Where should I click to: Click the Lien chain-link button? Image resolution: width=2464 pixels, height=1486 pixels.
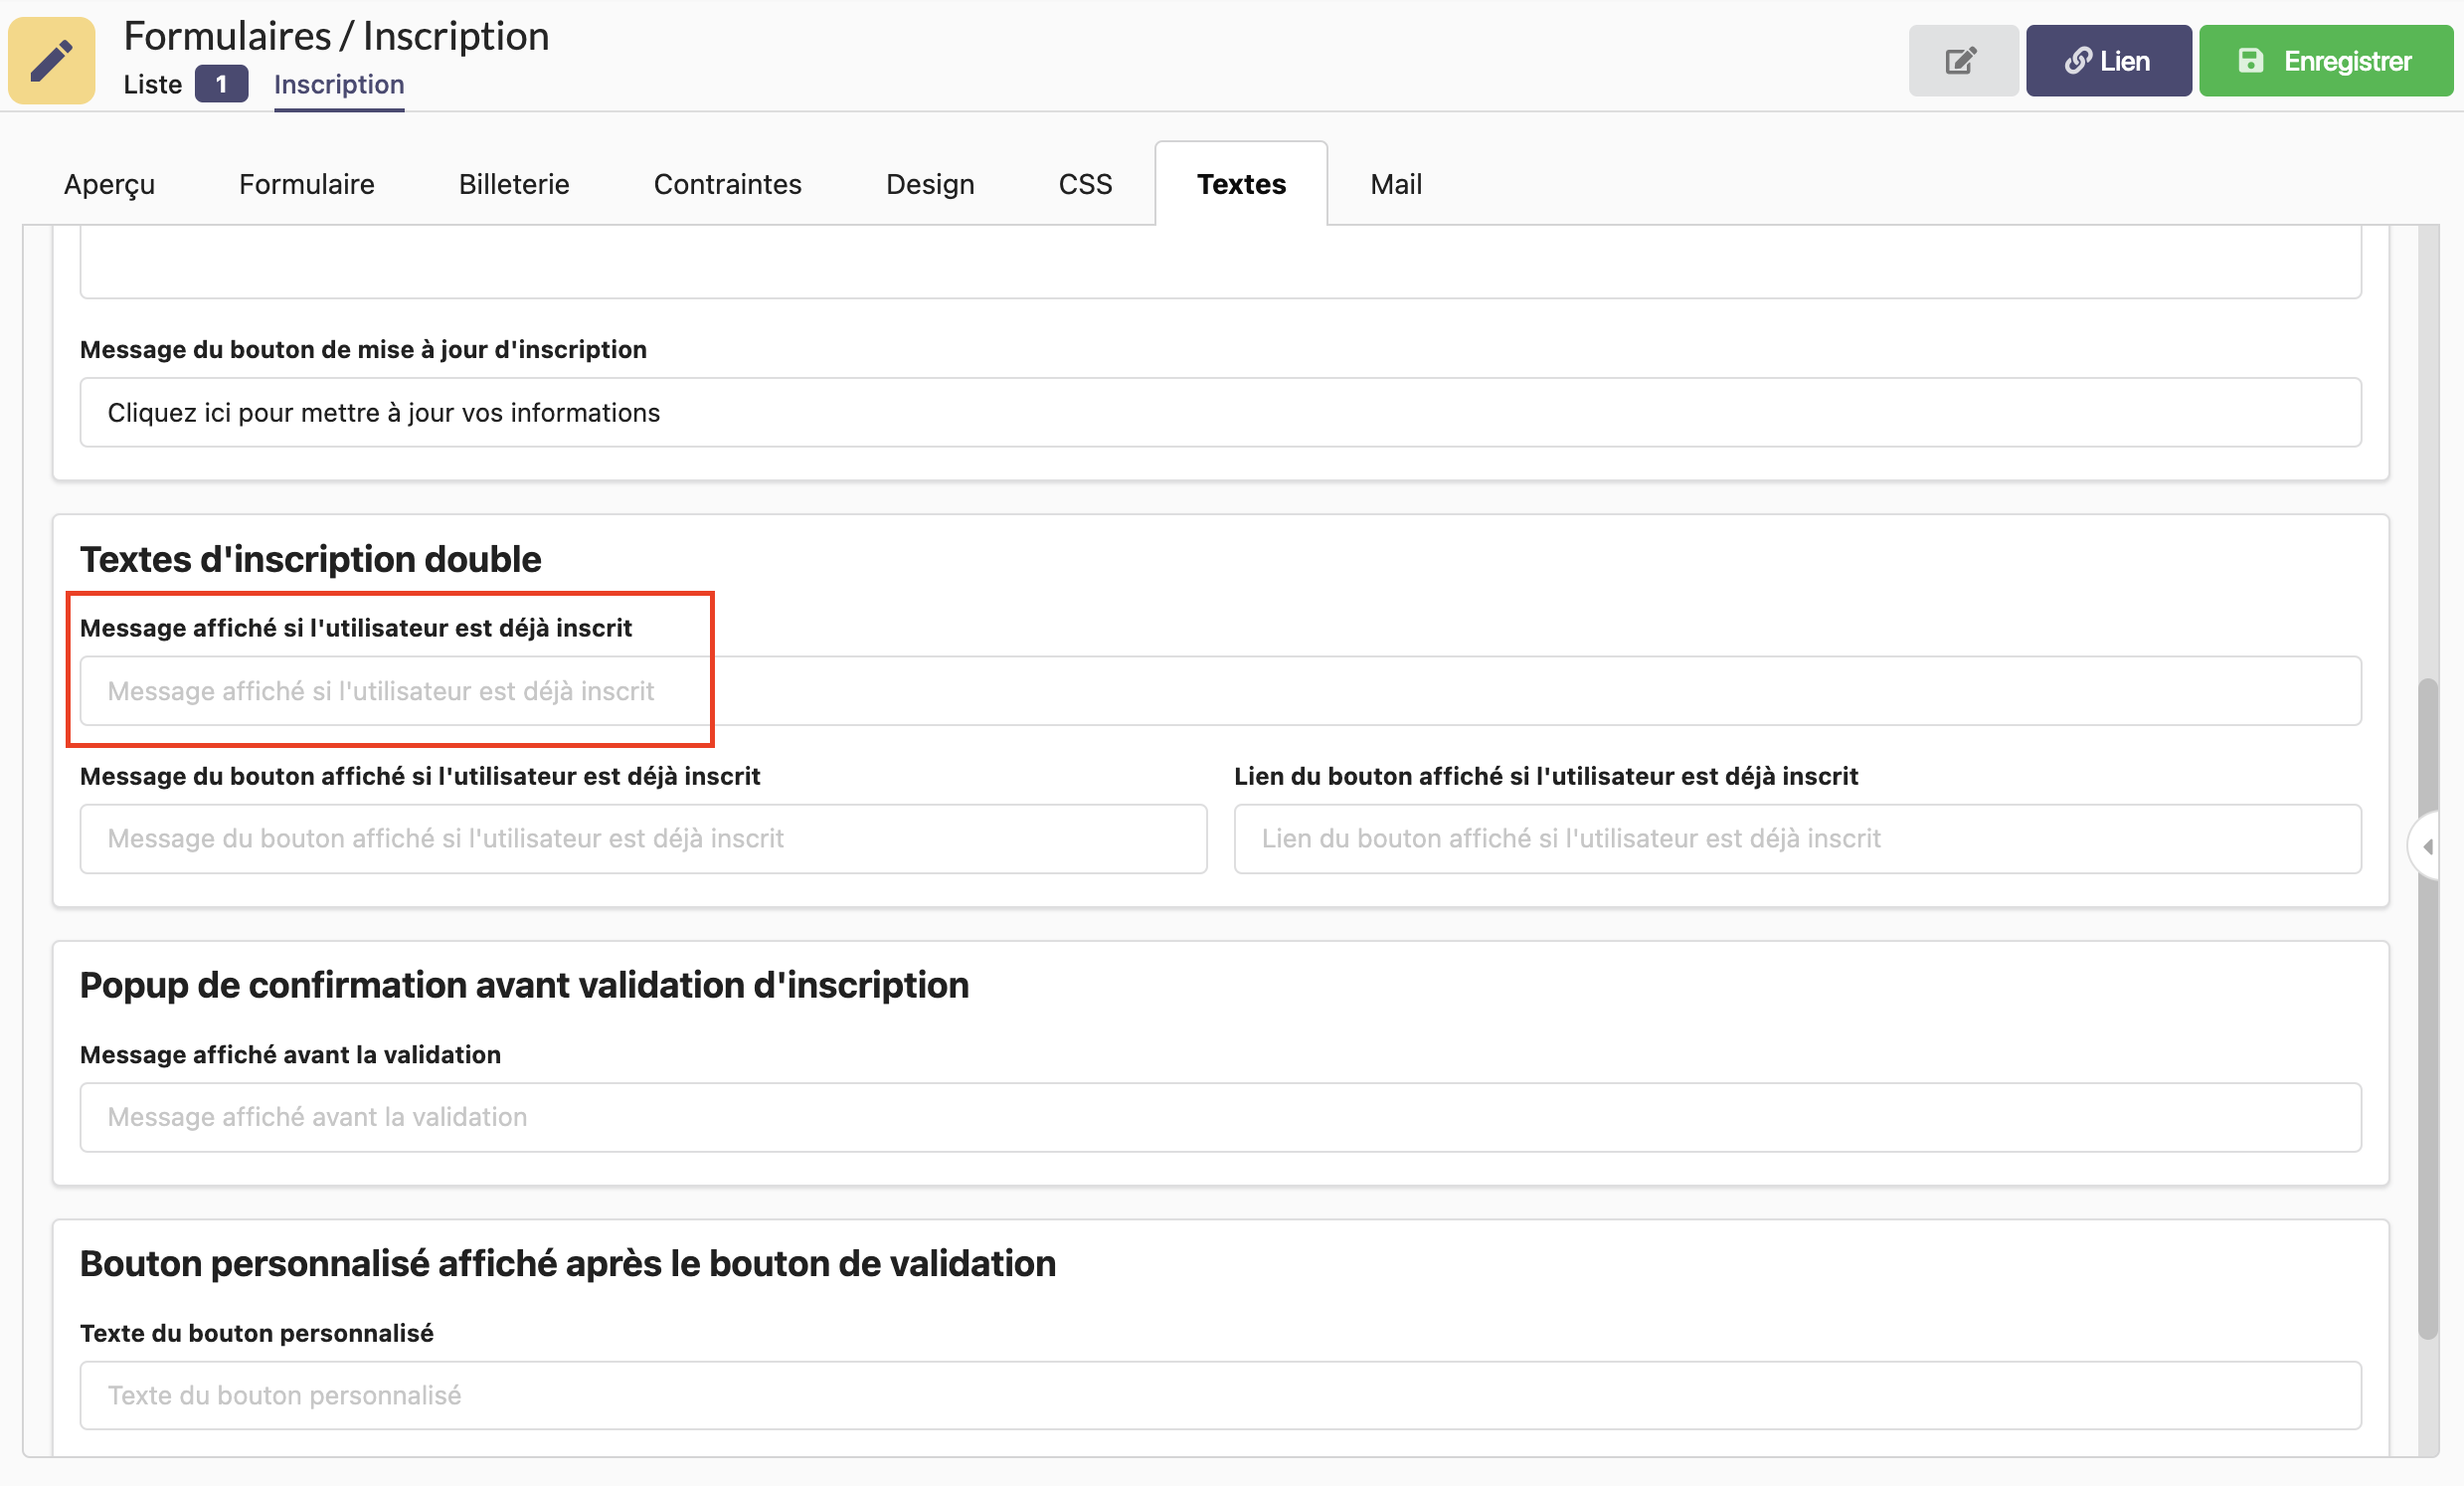tap(2108, 61)
